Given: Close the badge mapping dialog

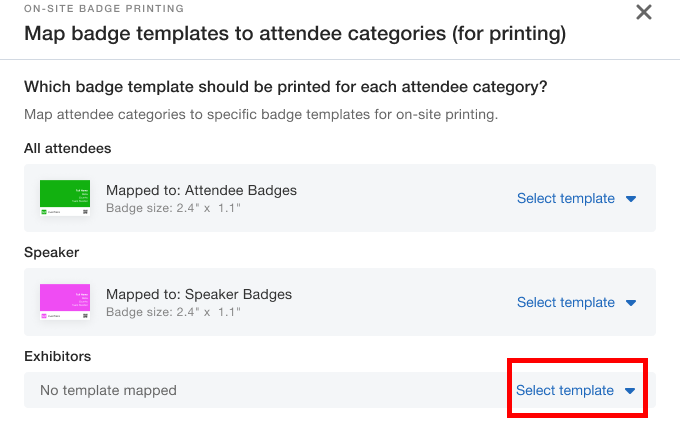Looking at the screenshot, I should pos(644,12).
